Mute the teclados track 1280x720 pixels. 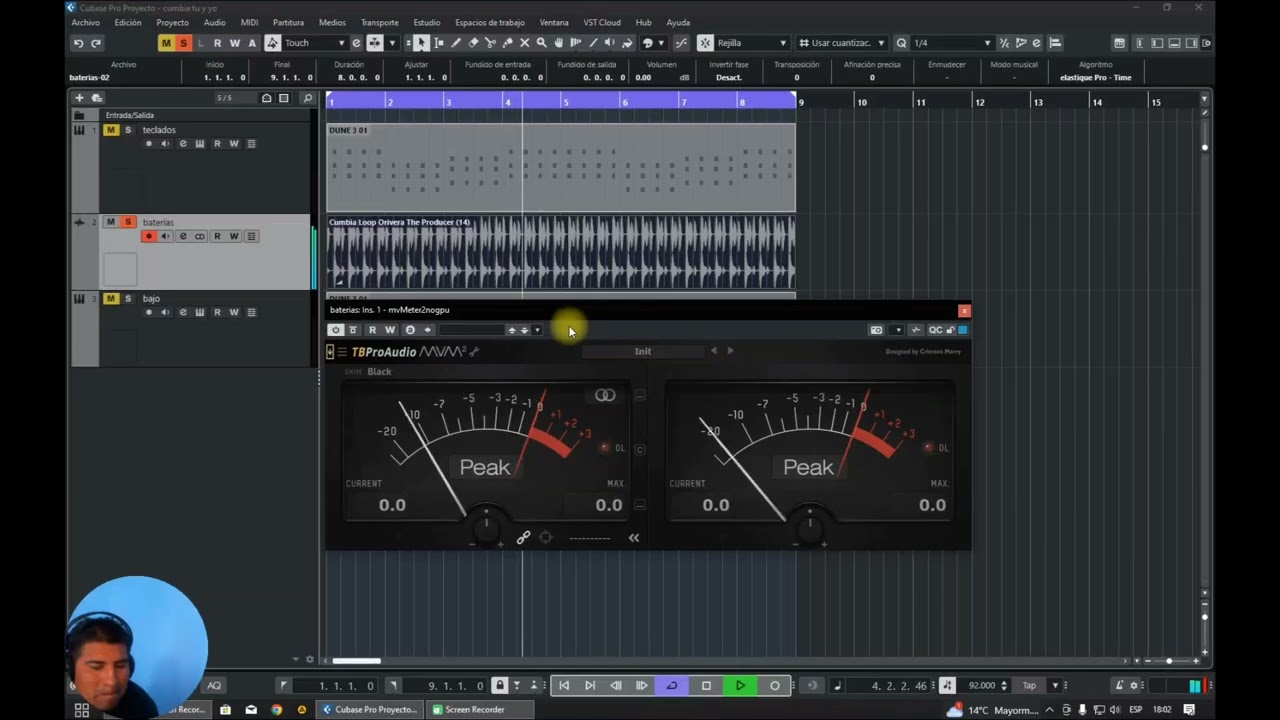(x=111, y=130)
